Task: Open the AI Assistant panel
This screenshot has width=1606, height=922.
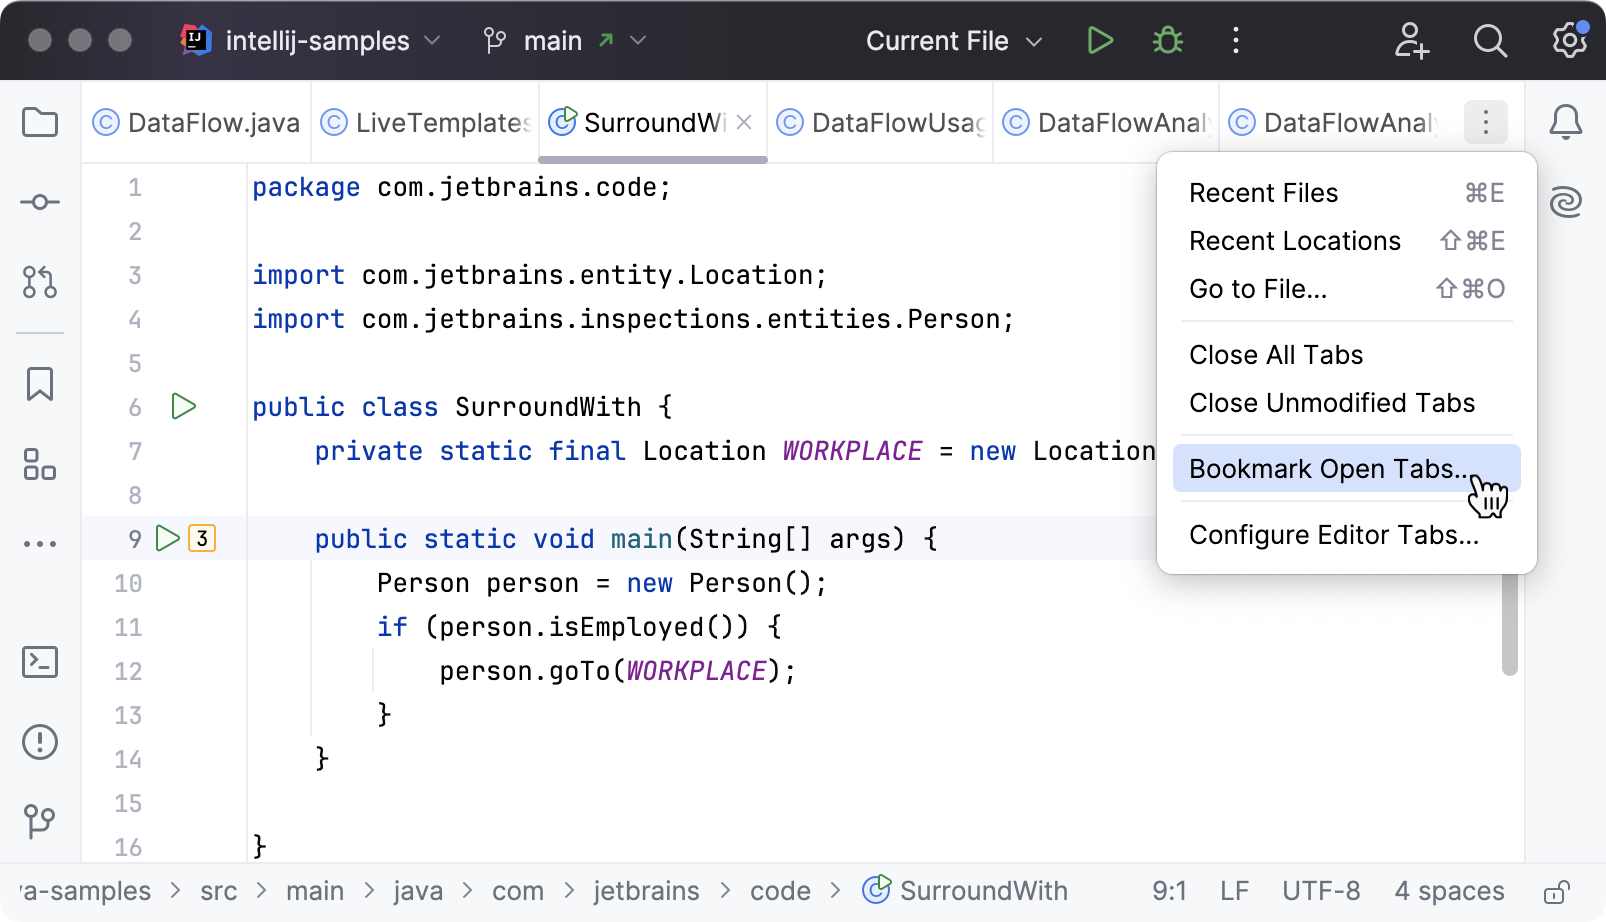Action: click(1566, 201)
